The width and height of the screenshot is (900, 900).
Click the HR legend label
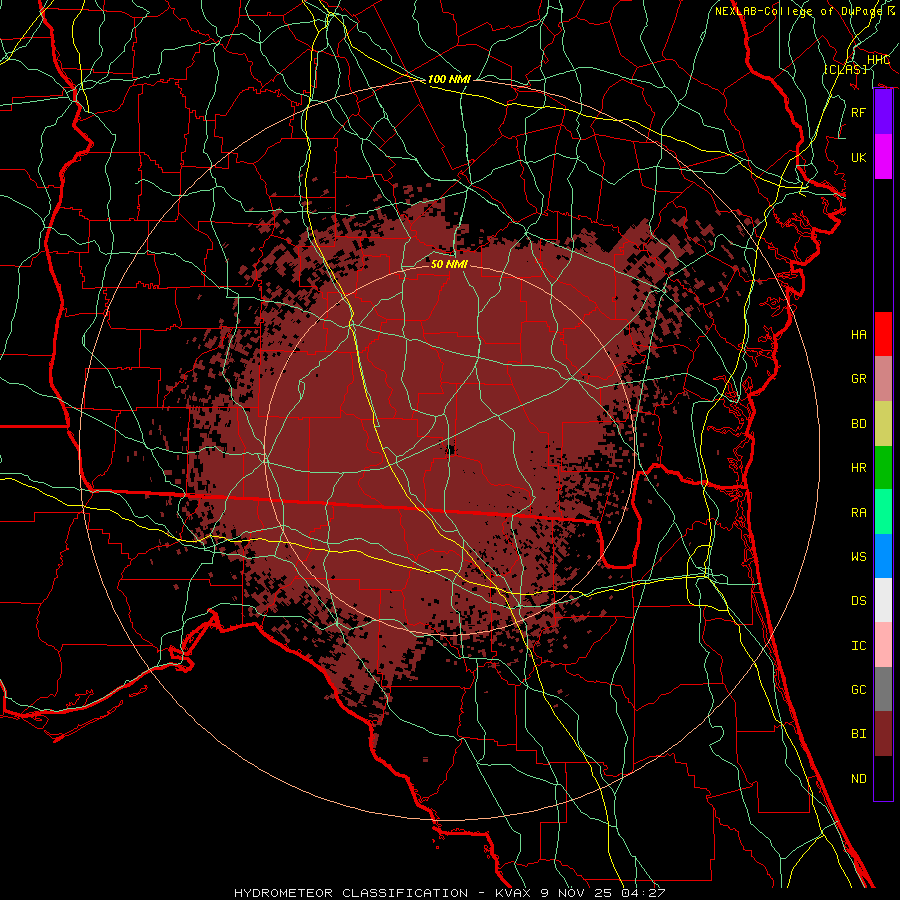pyautogui.click(x=859, y=468)
